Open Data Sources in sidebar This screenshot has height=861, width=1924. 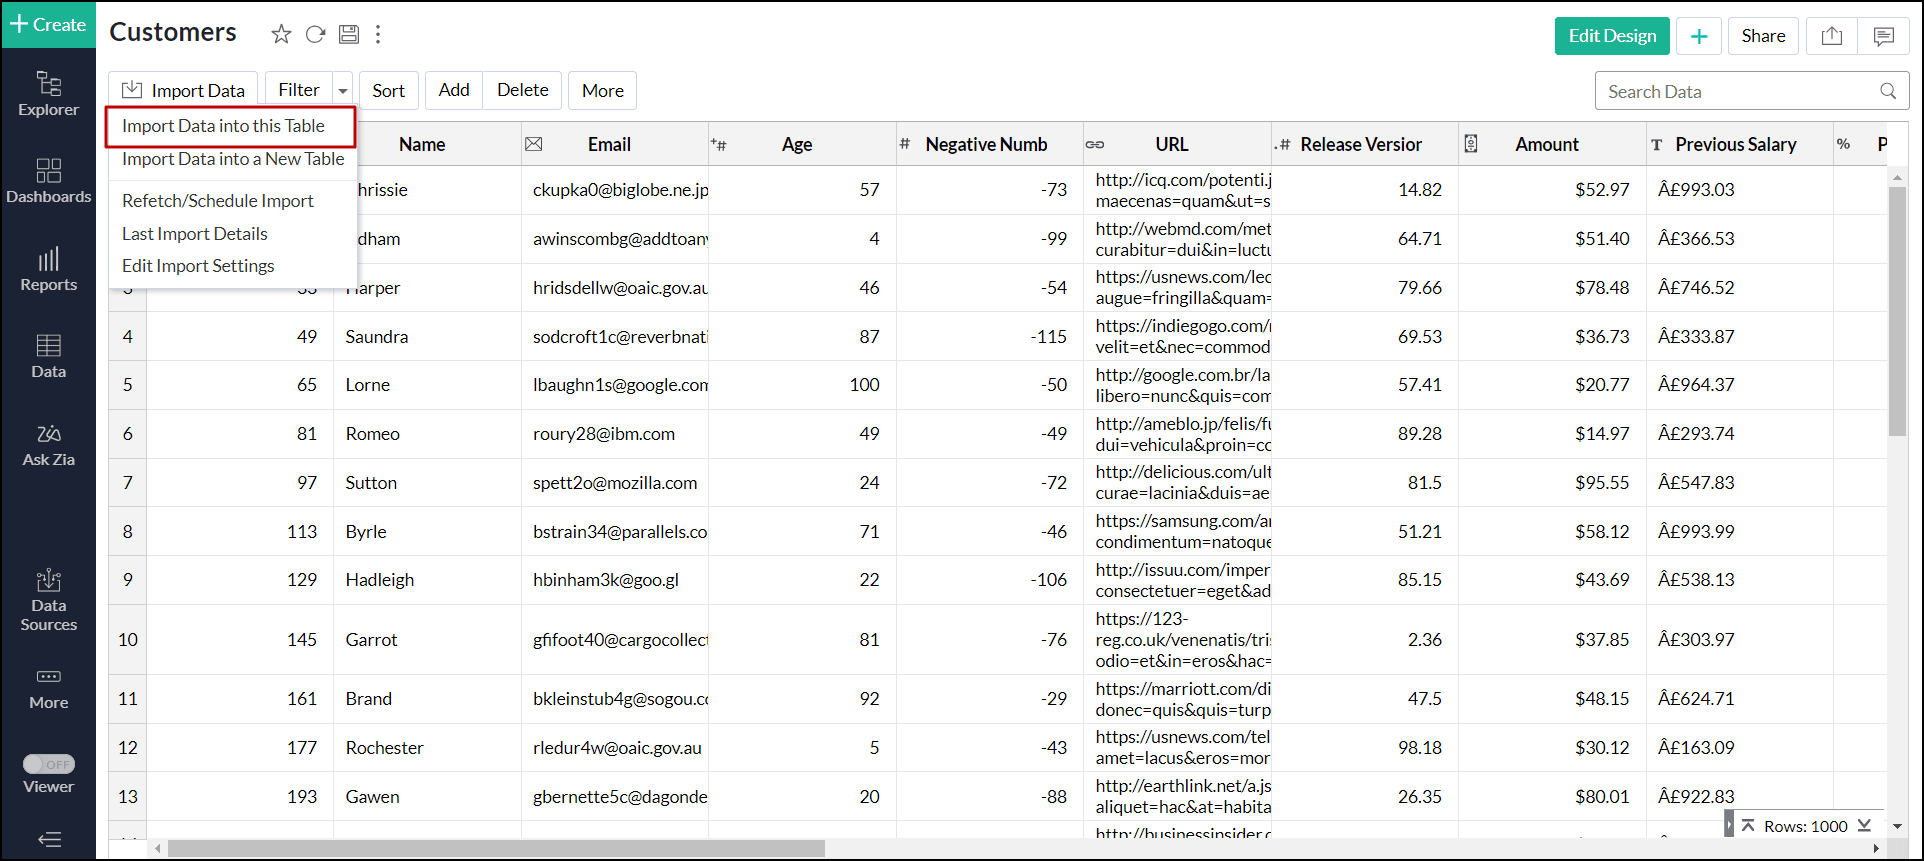48,601
